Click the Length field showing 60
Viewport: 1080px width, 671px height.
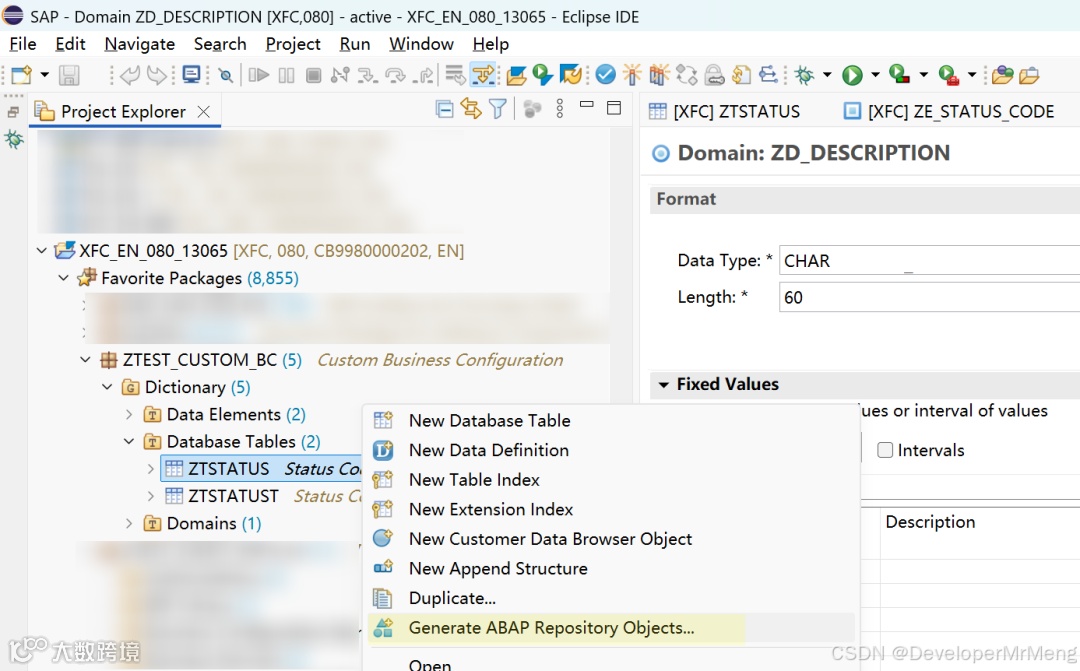coord(930,298)
